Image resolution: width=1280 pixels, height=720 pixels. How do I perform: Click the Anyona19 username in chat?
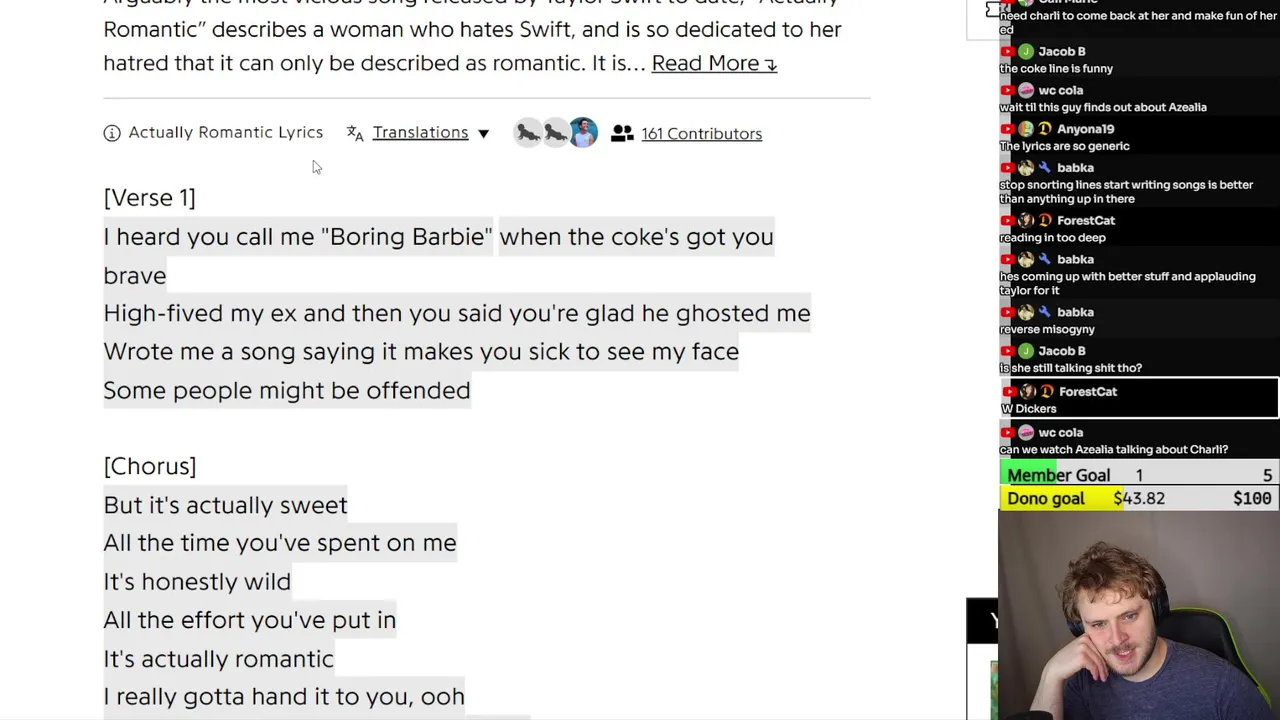pos(1085,129)
